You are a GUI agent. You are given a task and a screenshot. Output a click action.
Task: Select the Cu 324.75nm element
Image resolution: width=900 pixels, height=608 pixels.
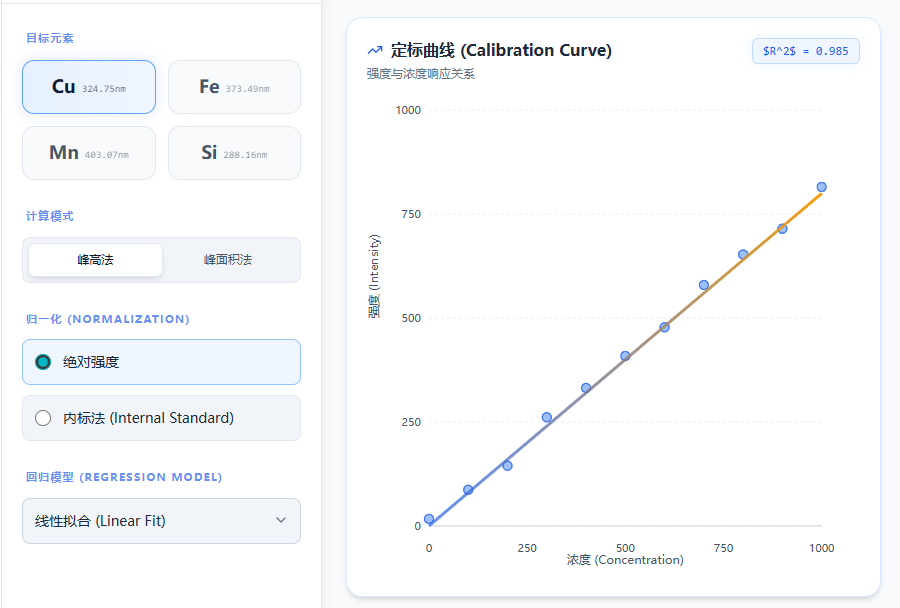point(89,87)
